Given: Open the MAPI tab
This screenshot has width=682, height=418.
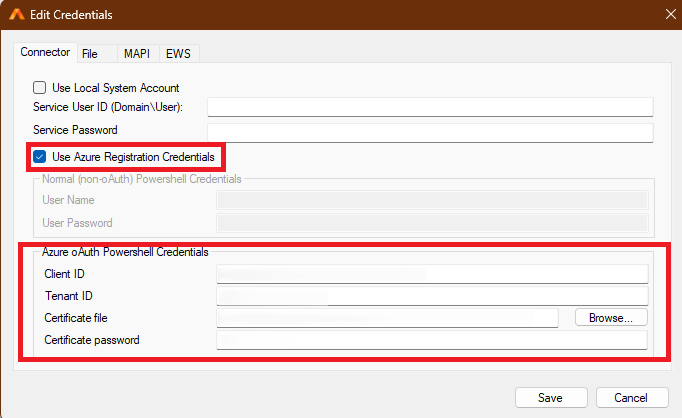Looking at the screenshot, I should tap(137, 54).
